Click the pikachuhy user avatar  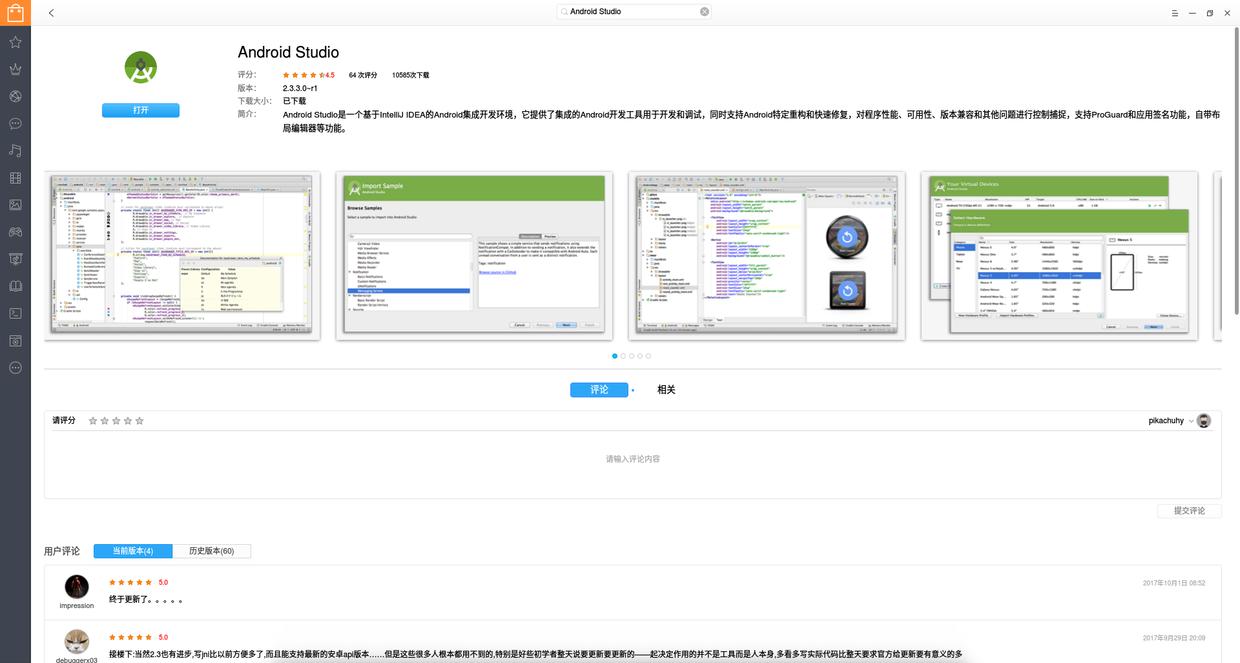(x=1204, y=421)
